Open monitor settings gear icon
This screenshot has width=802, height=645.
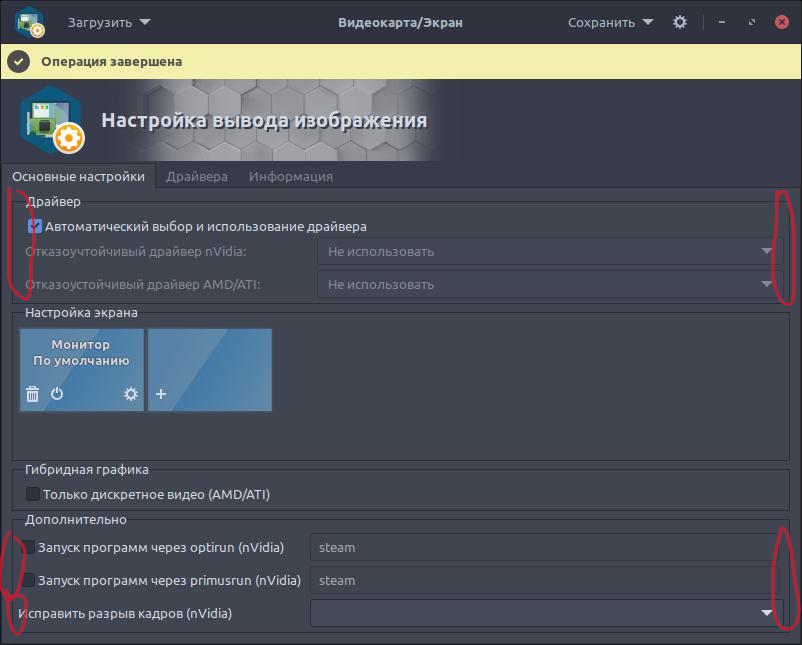[x=130, y=394]
